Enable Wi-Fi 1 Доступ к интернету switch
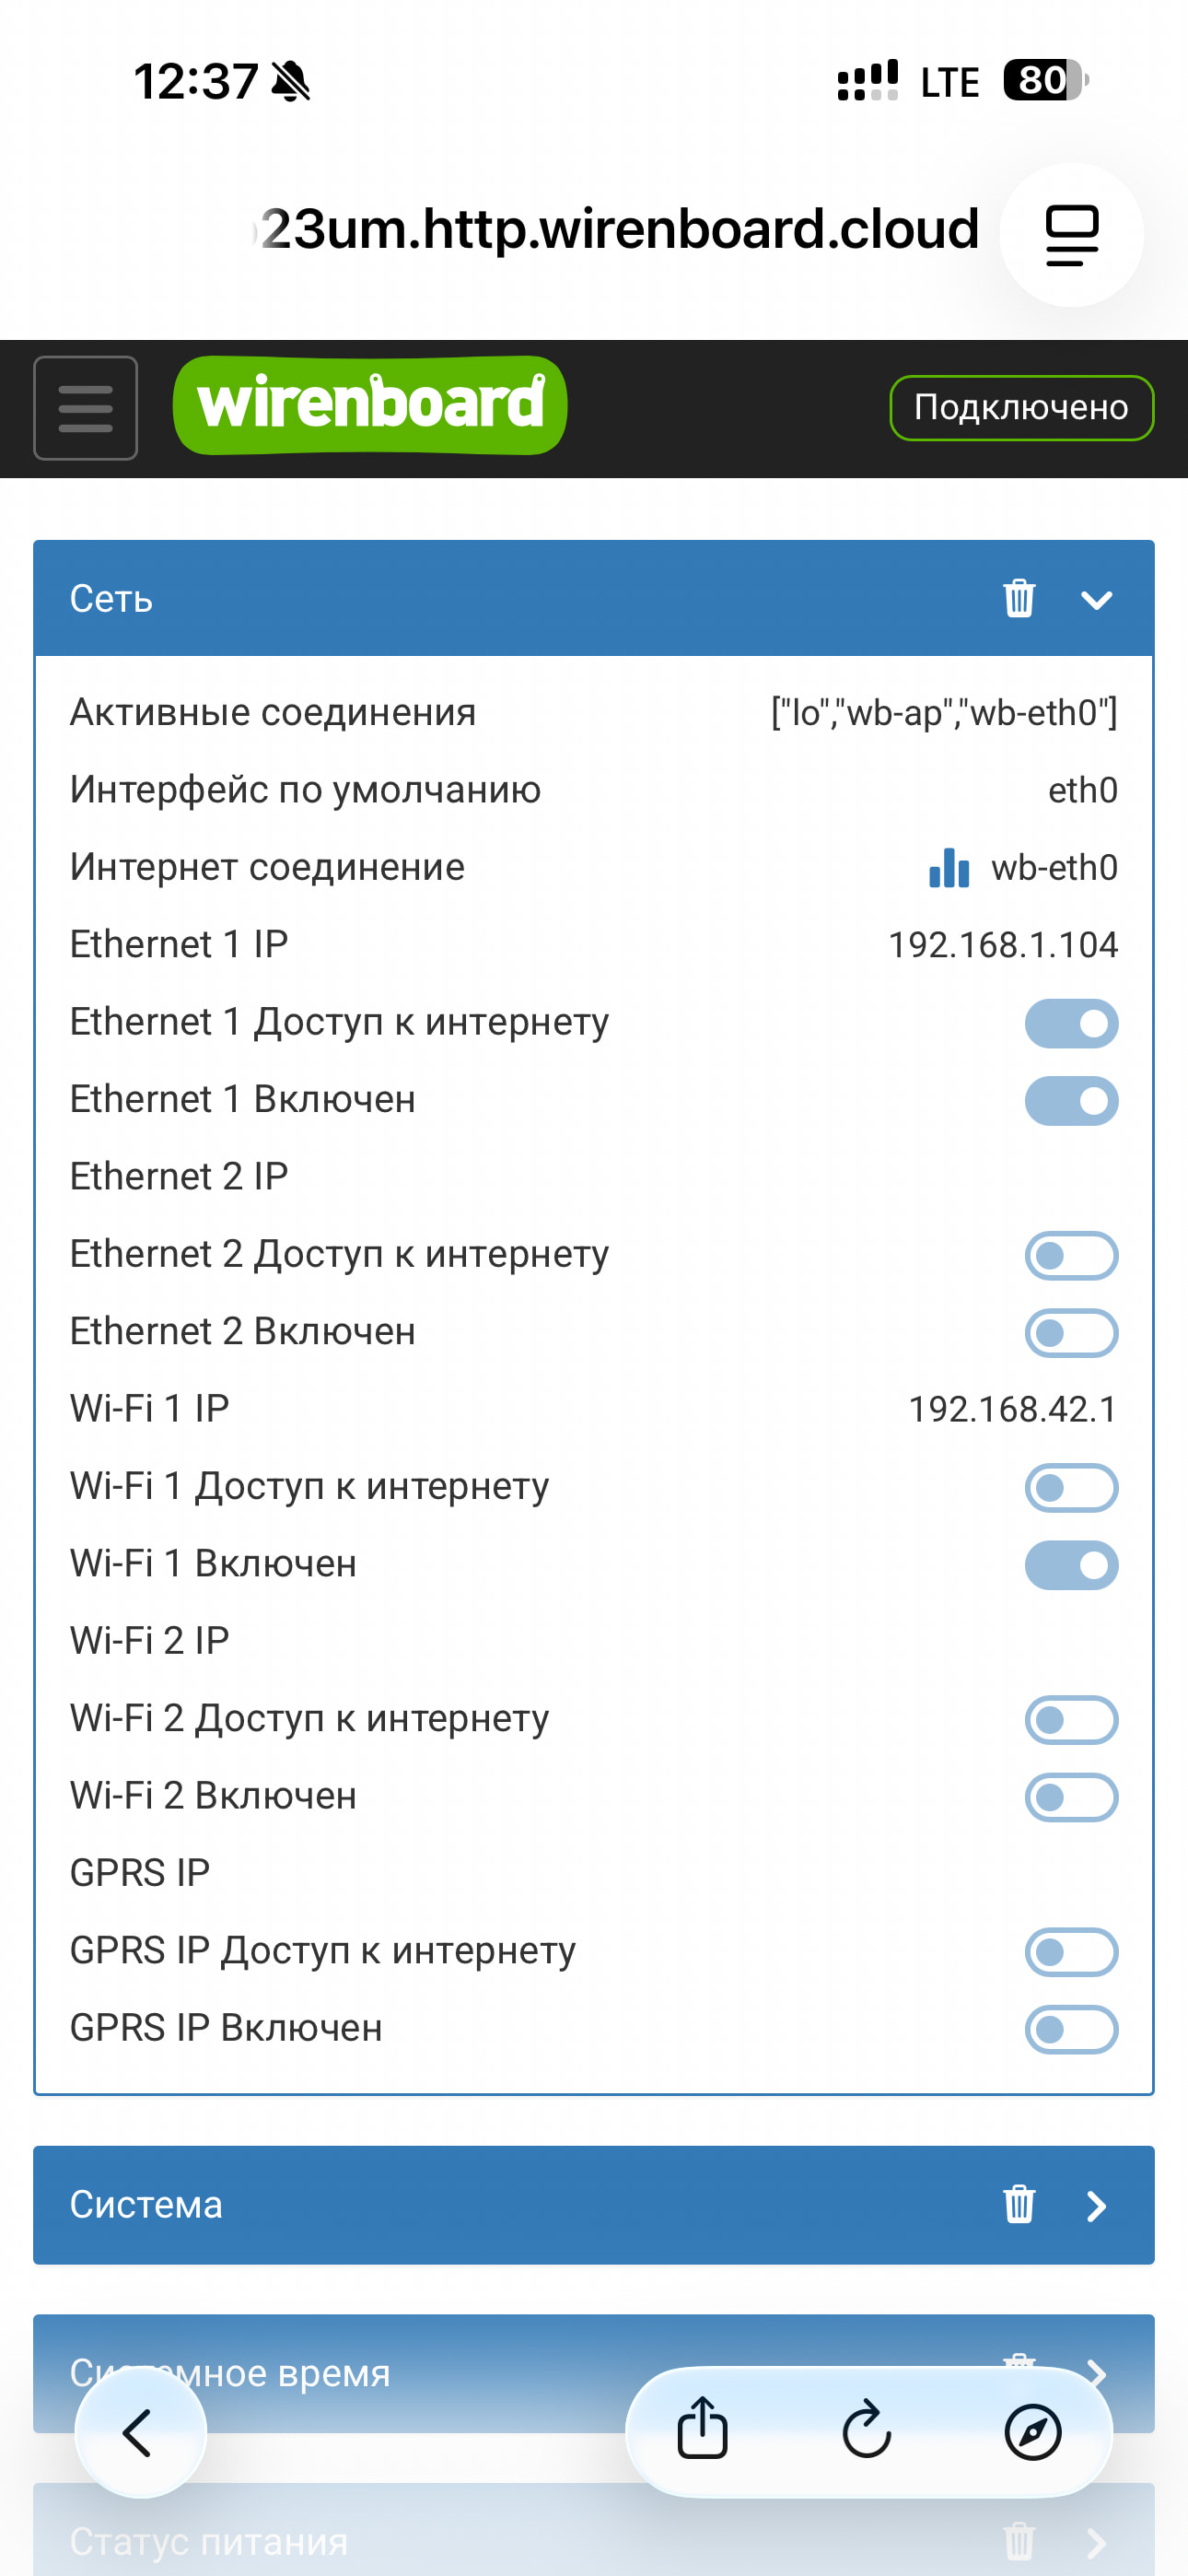 (1071, 1488)
